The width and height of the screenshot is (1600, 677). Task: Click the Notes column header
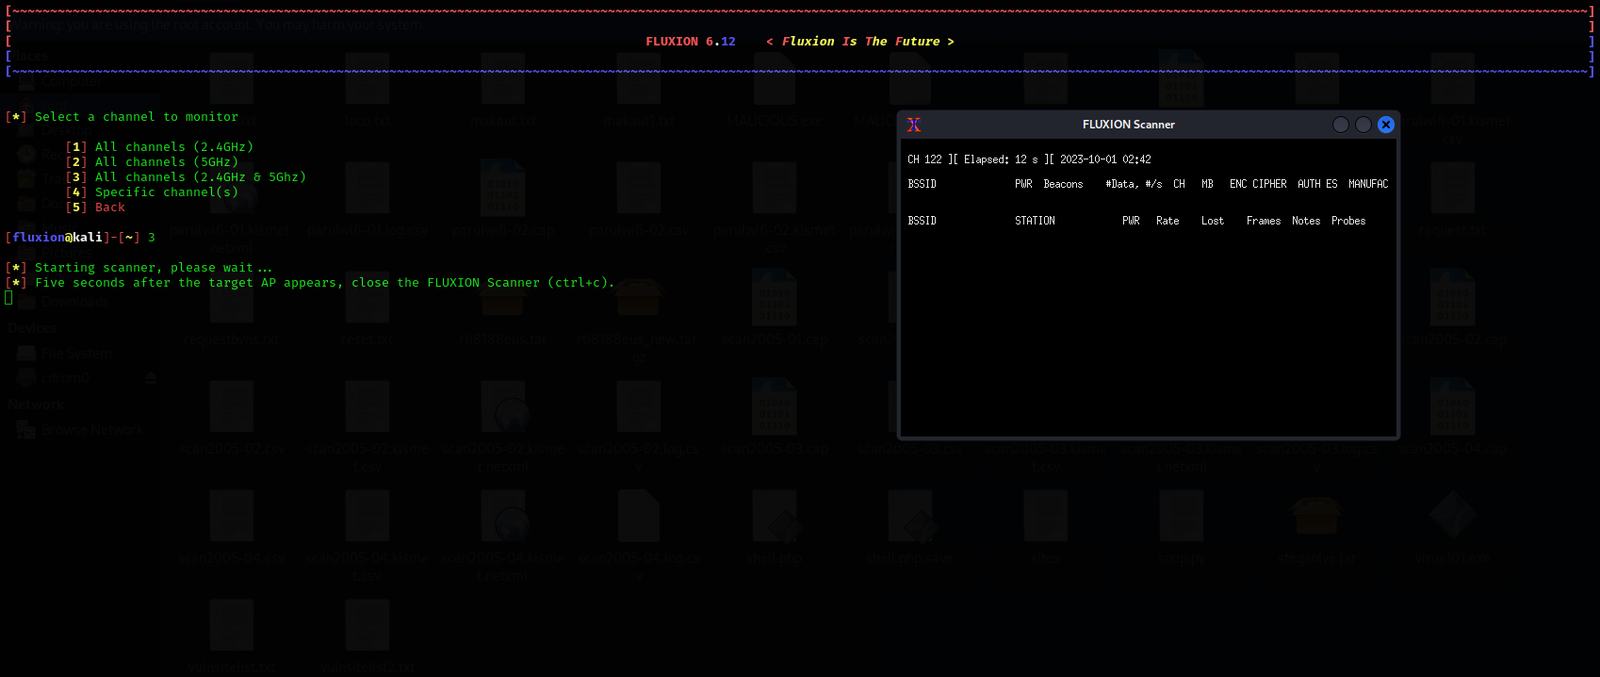pyautogui.click(x=1306, y=222)
